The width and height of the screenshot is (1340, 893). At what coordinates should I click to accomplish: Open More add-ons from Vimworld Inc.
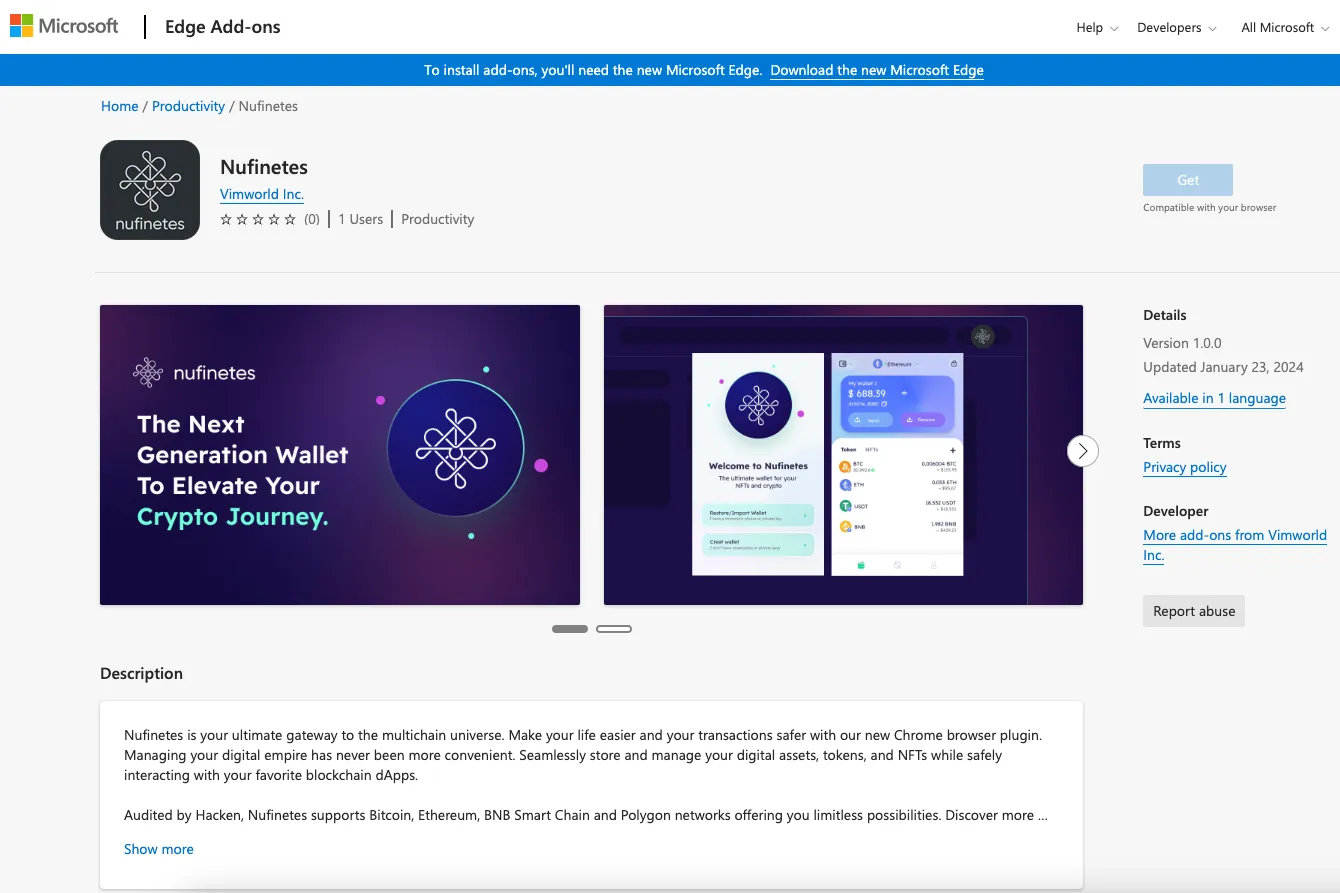1235,545
